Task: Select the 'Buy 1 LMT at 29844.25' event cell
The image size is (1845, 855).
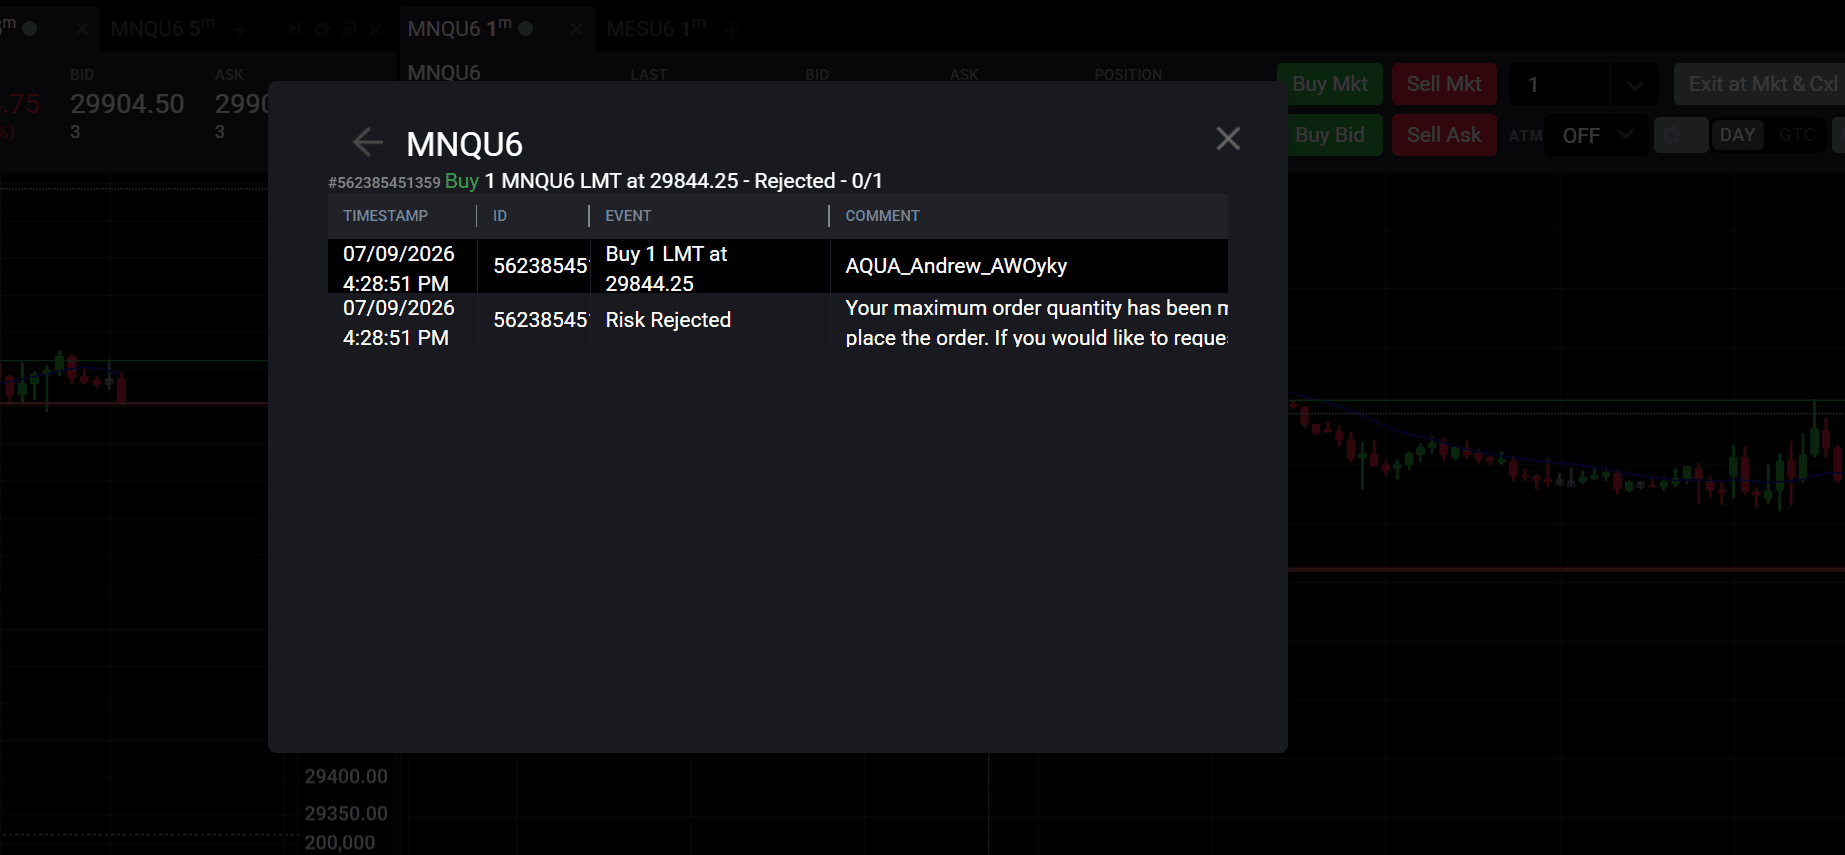Action: click(x=710, y=268)
